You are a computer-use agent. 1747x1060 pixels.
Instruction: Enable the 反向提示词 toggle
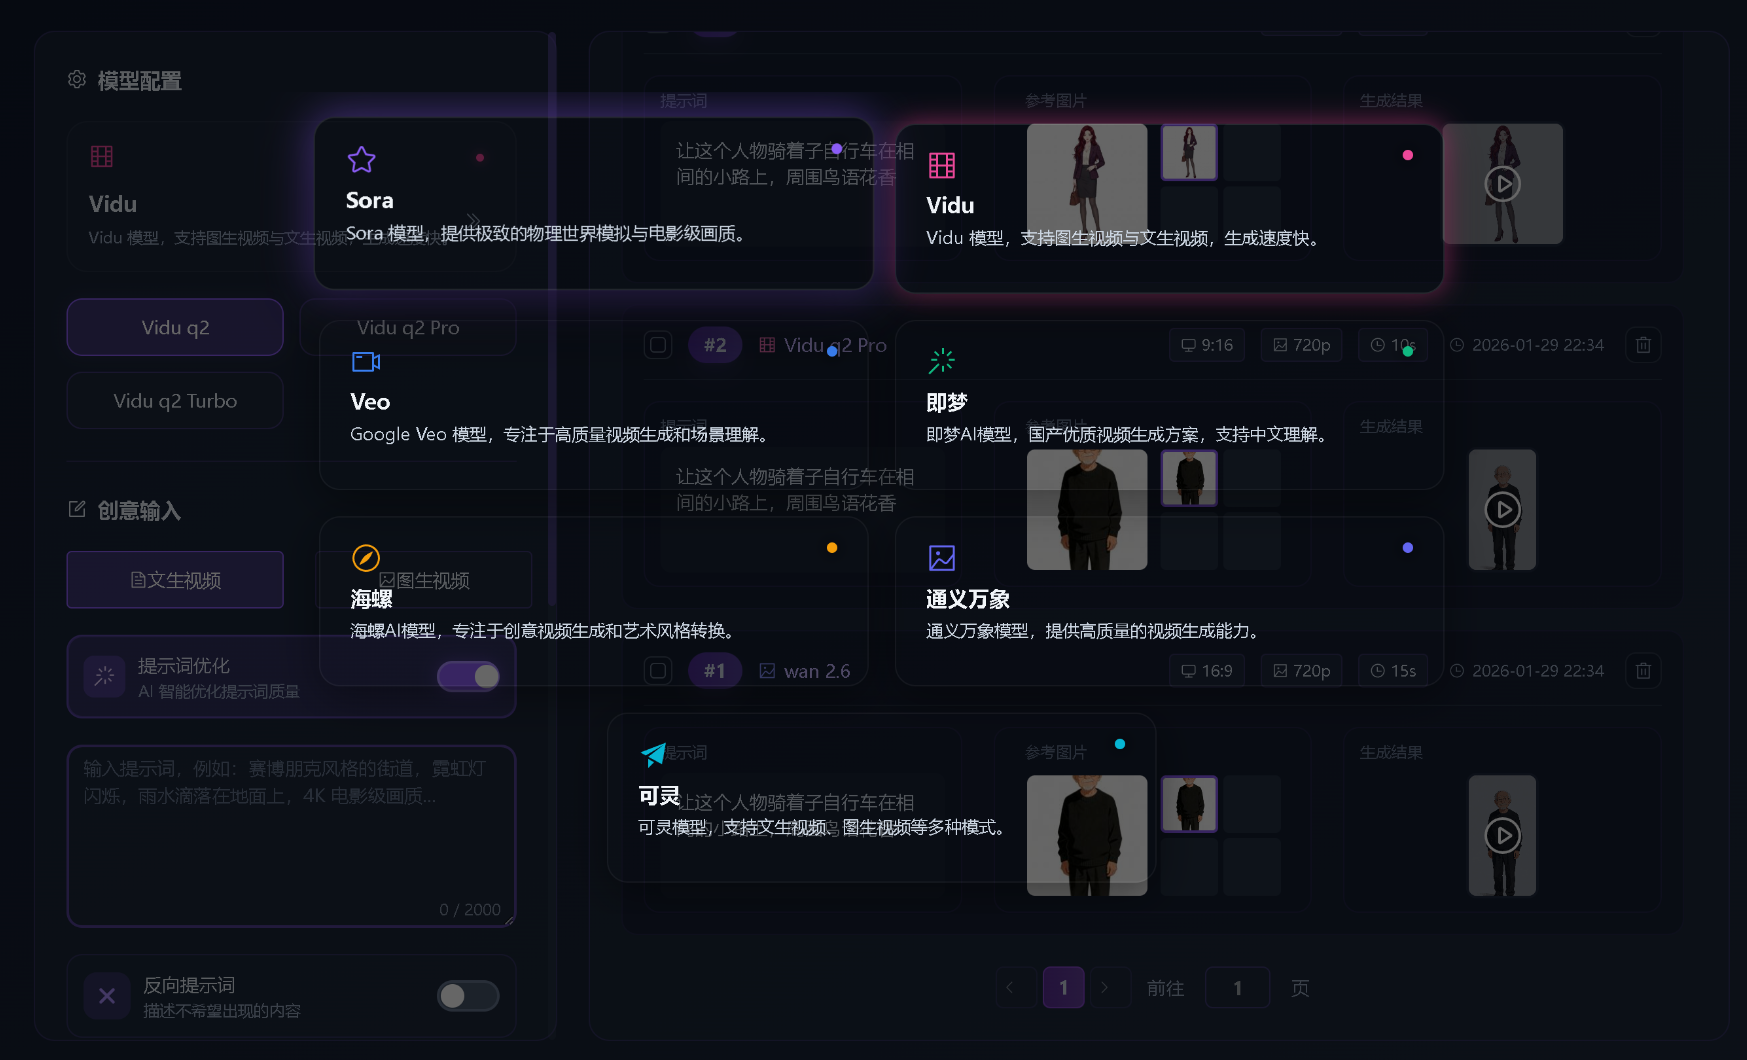[x=468, y=996]
